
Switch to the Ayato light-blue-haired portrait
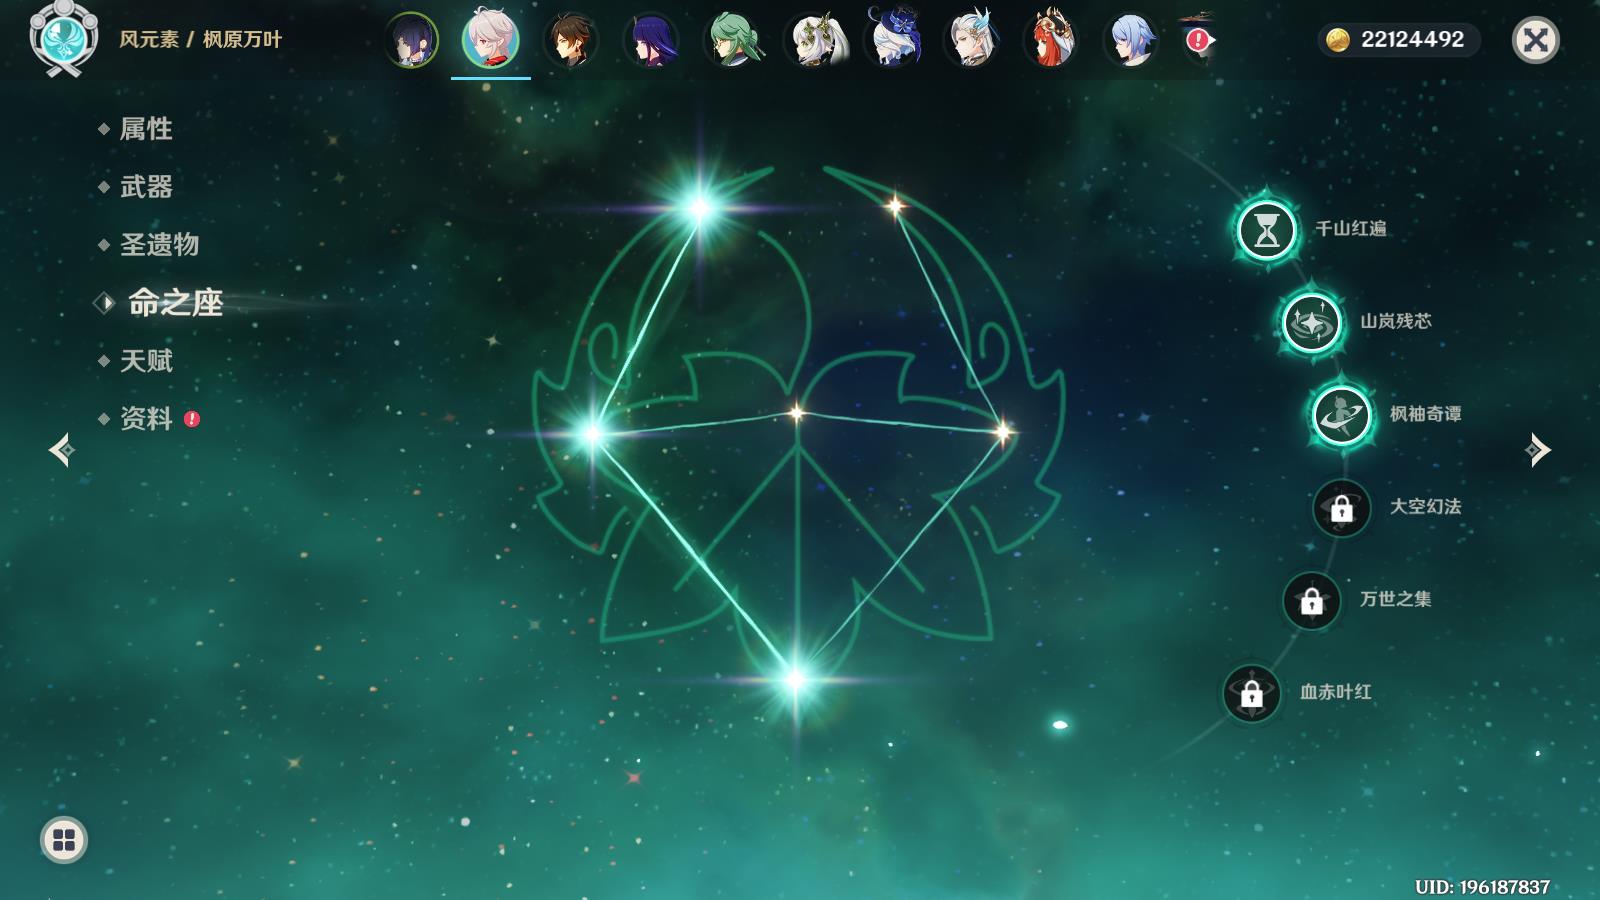click(1131, 40)
